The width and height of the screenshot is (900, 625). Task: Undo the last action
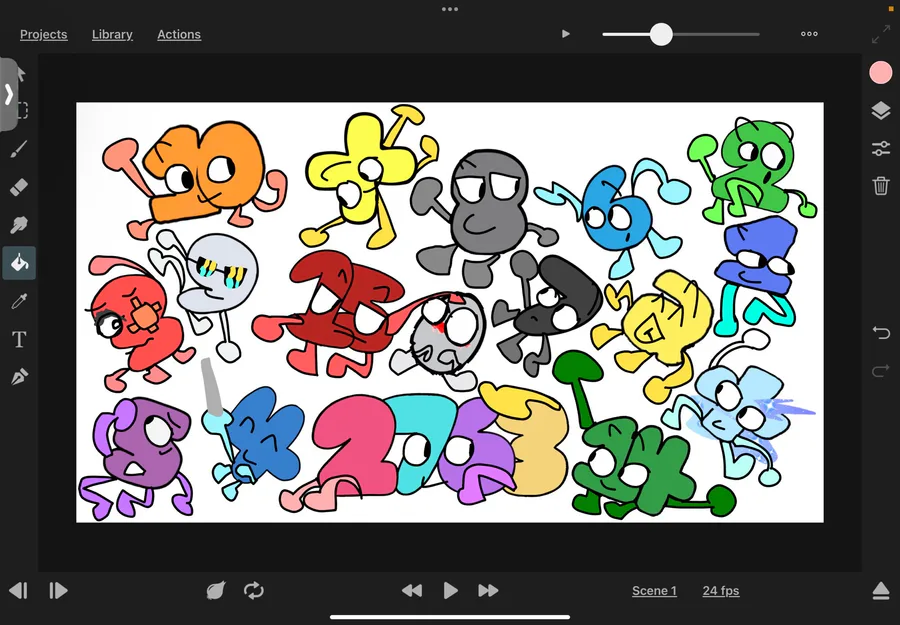point(880,332)
